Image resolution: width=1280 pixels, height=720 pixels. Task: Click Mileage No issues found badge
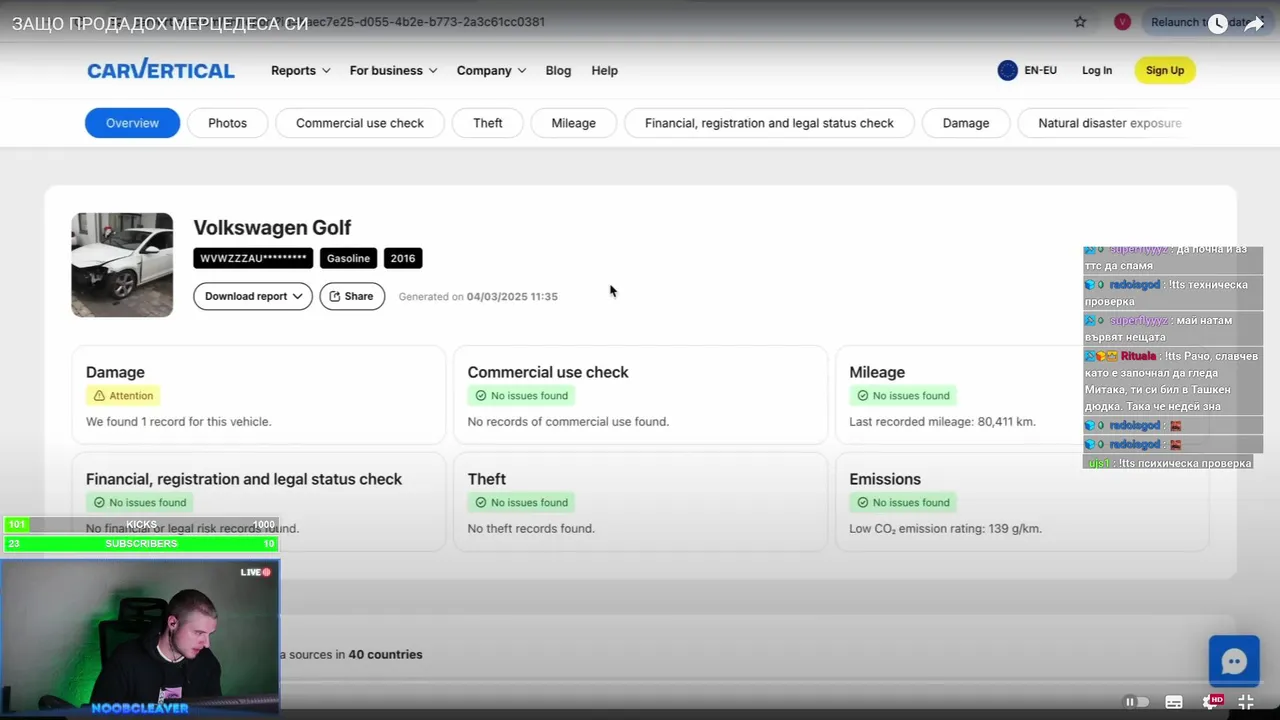(903, 396)
